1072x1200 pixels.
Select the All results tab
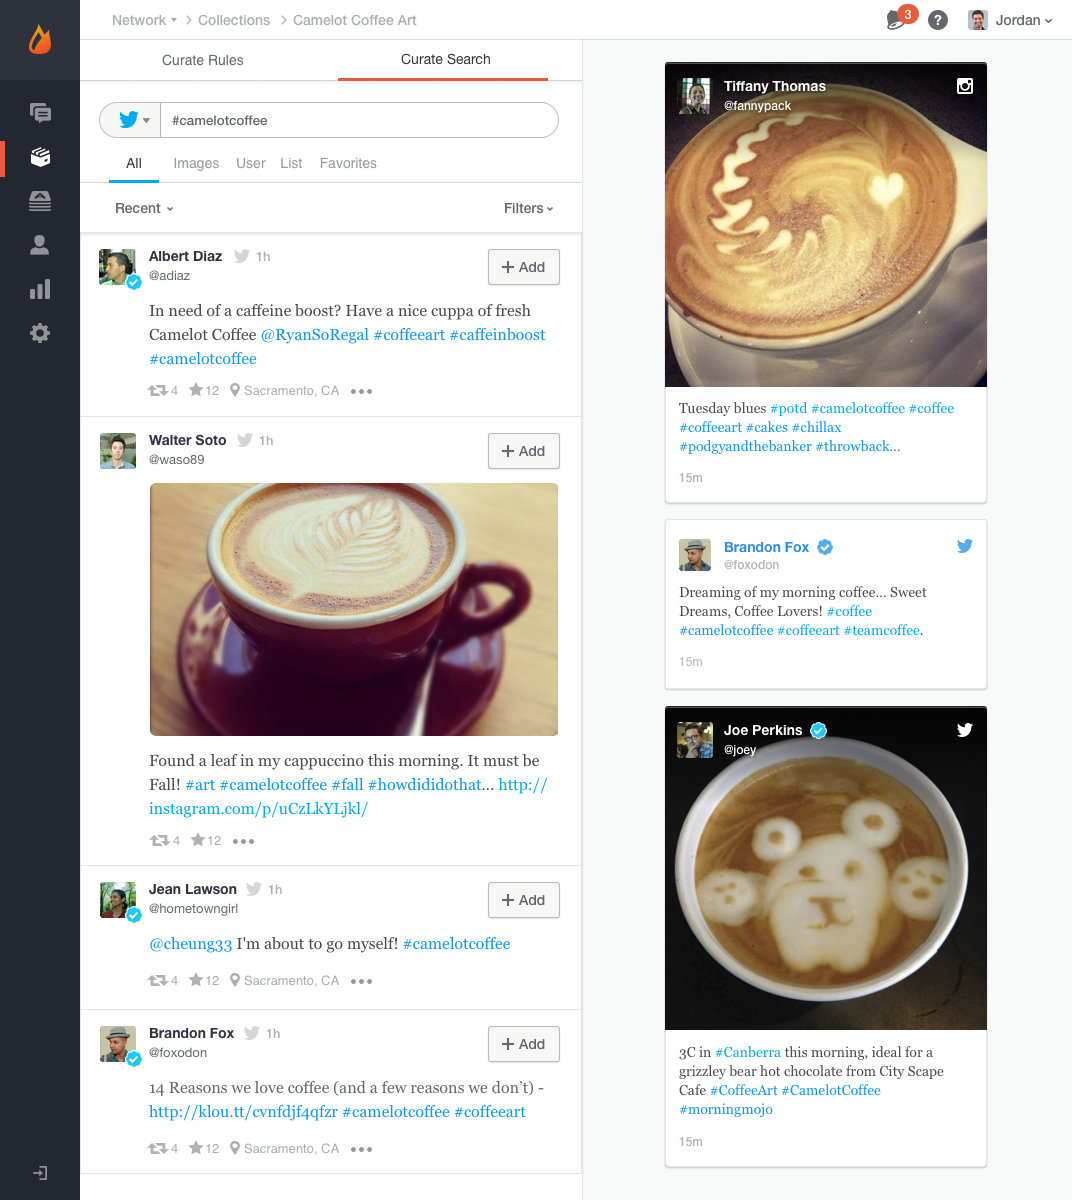(134, 163)
